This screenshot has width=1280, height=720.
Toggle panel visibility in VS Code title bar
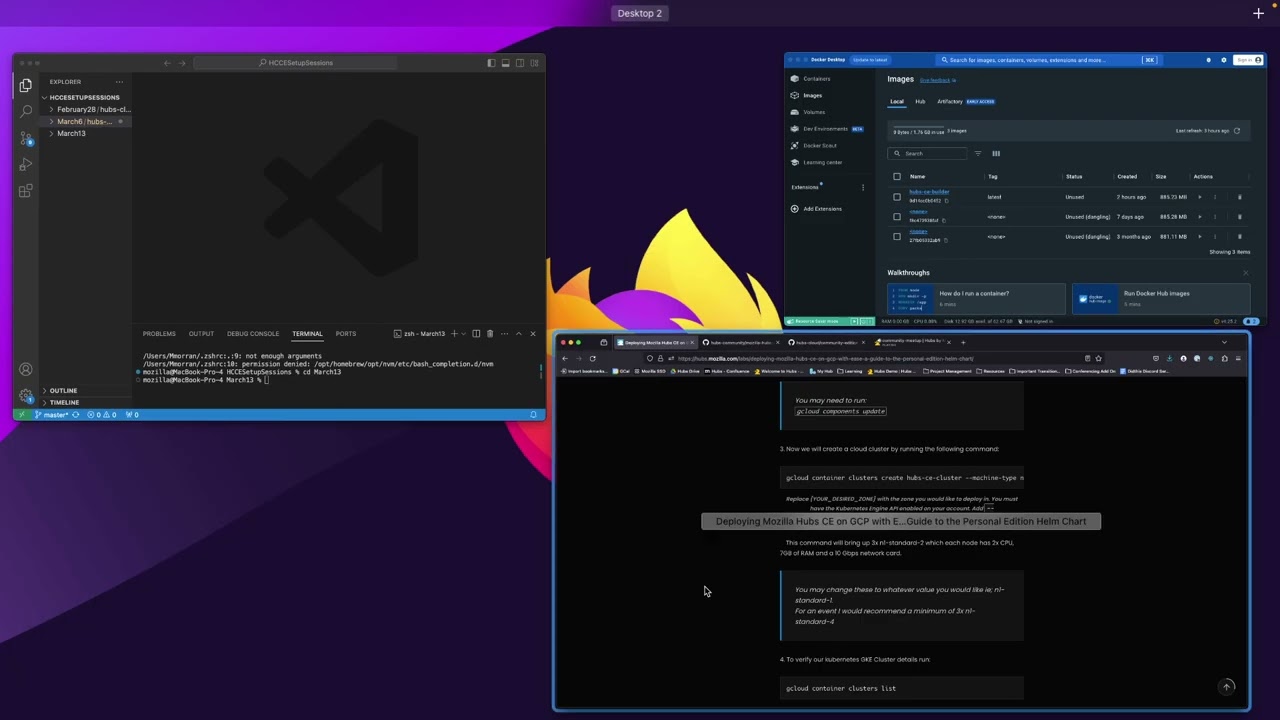pos(506,63)
